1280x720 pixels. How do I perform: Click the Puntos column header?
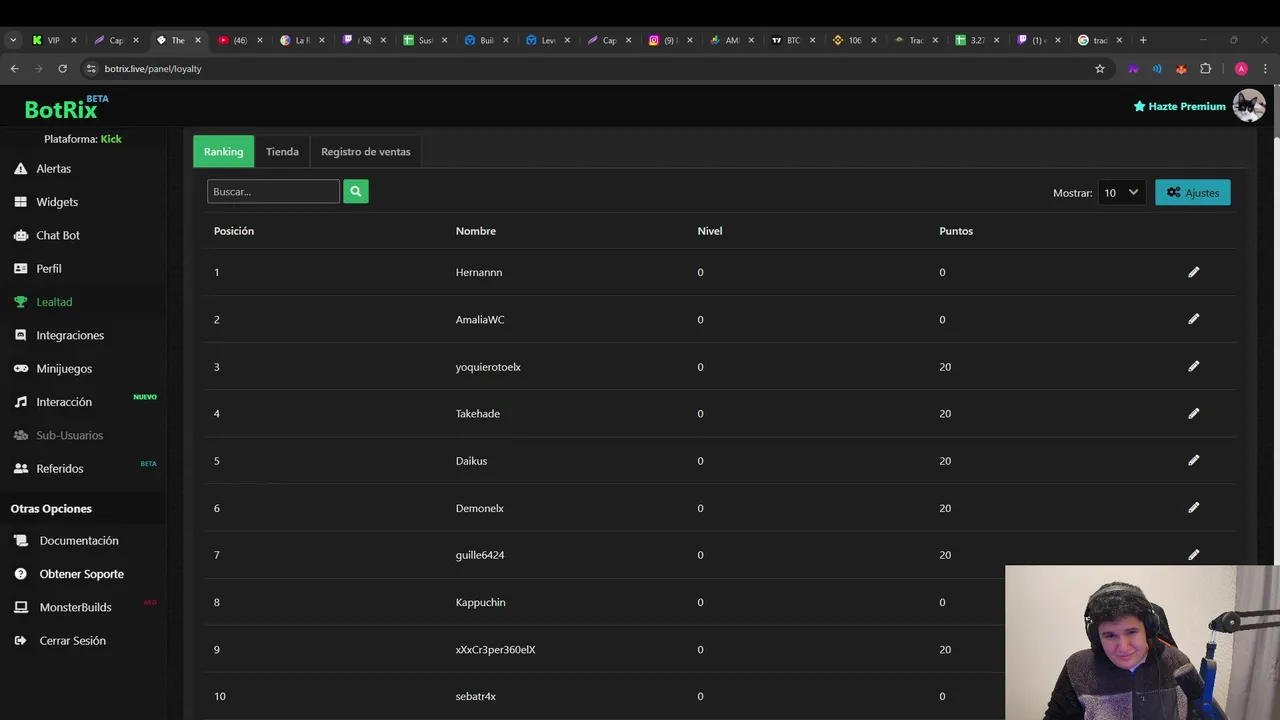pyautogui.click(x=956, y=231)
